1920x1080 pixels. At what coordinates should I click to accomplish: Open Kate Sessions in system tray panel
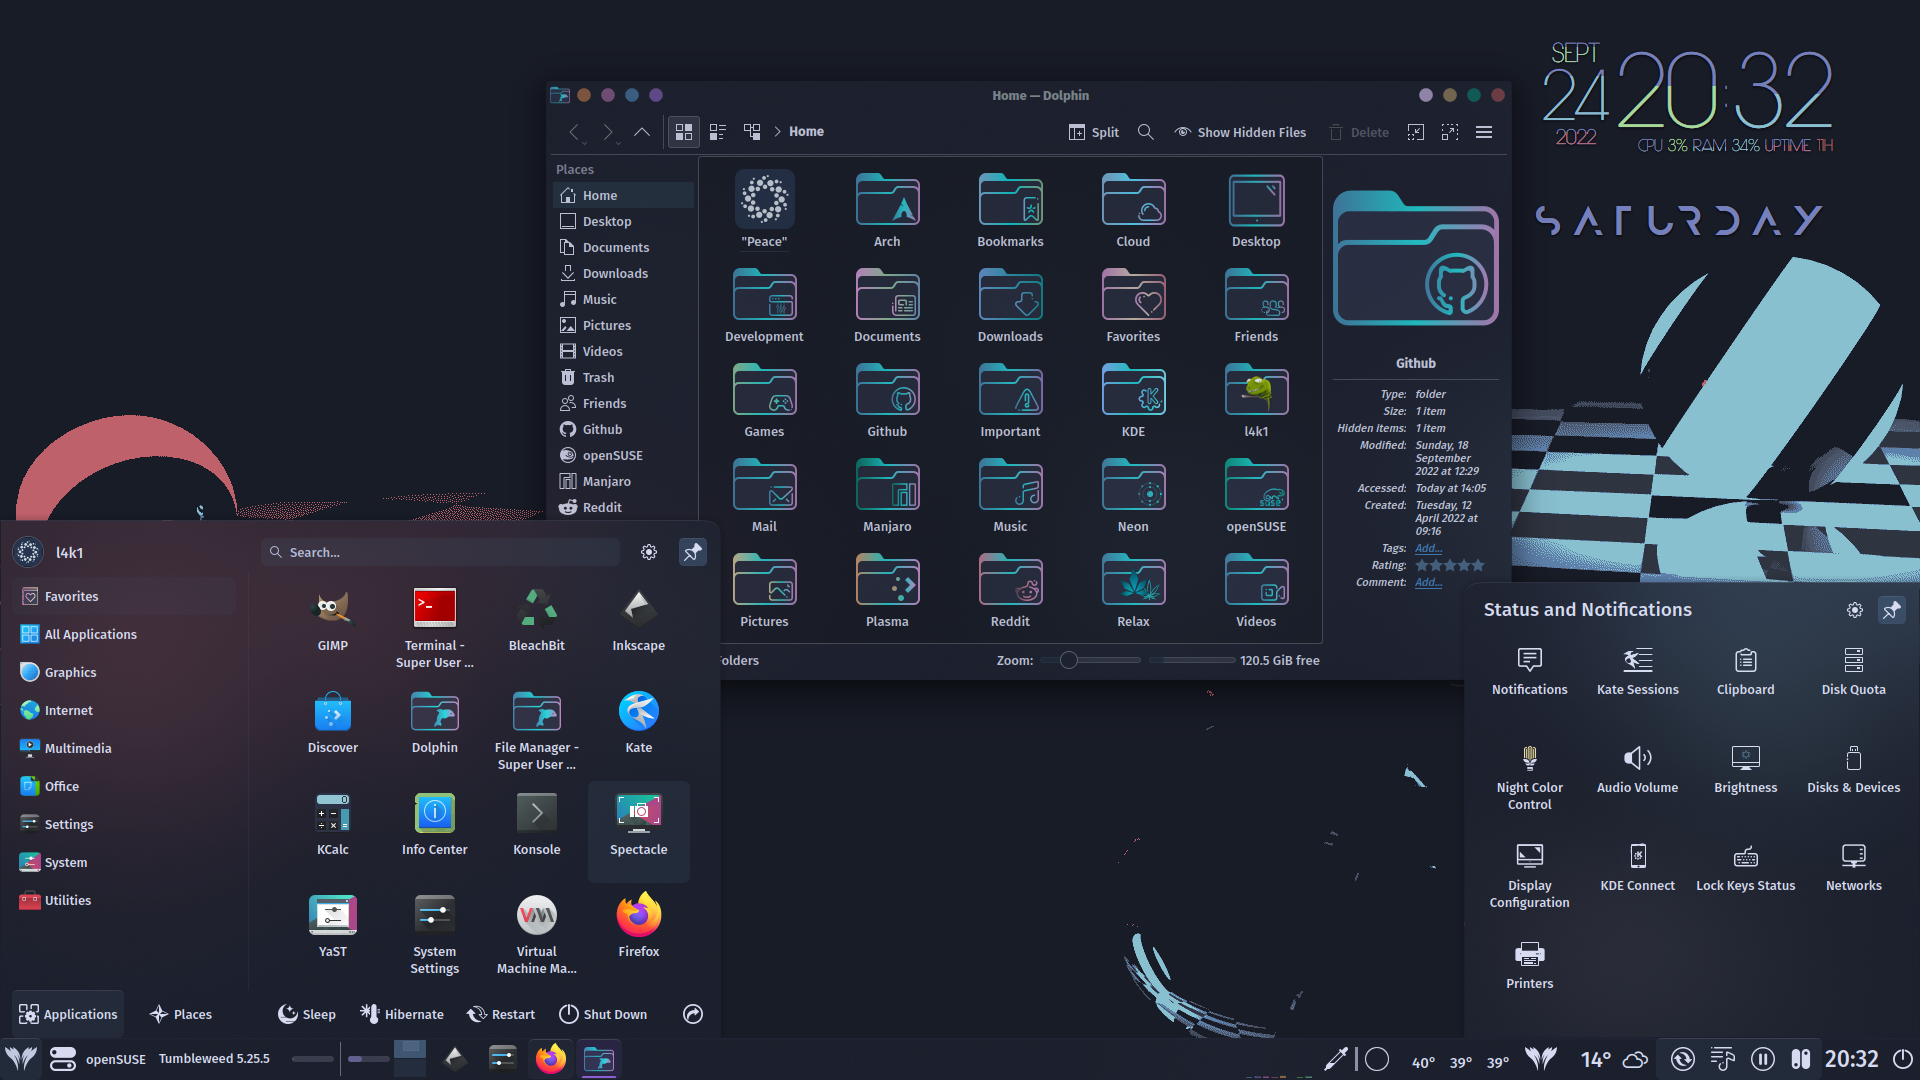point(1637,671)
